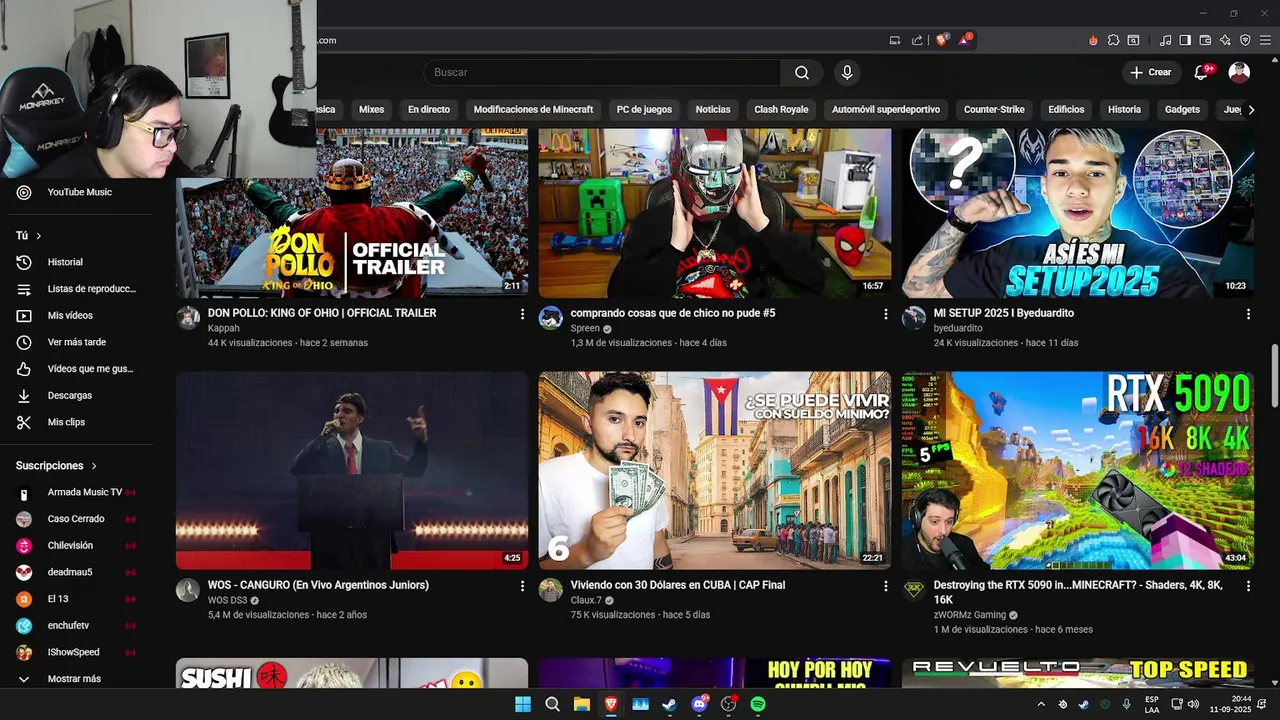Viewport: 1280px width, 720px height.
Task: Open the Brave Wallet icon
Action: [1205, 40]
